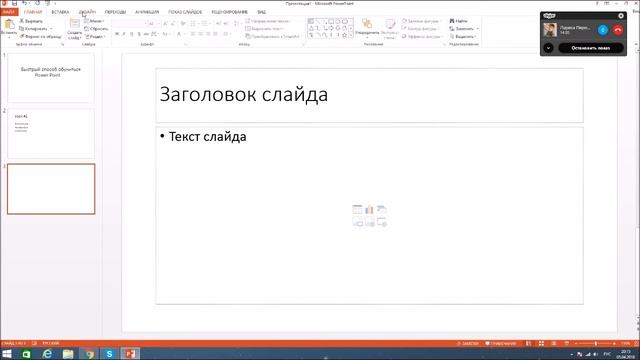Close the Skype call widget
This screenshot has width=640, height=360.
click(621, 16)
